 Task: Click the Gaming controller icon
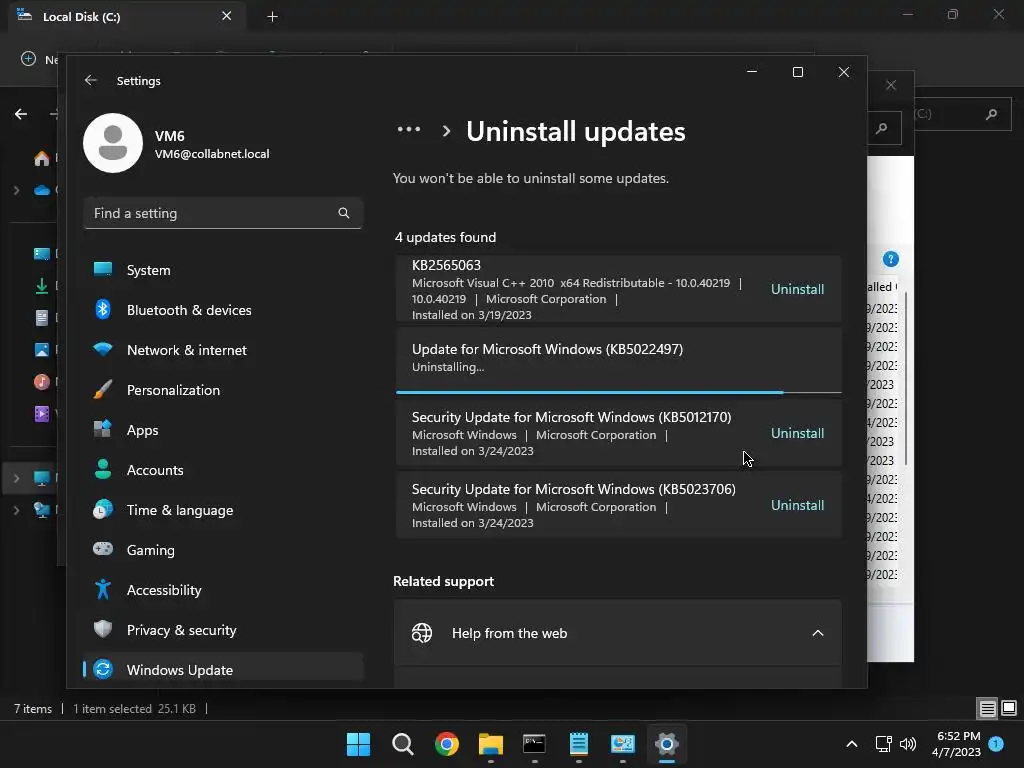click(x=103, y=549)
